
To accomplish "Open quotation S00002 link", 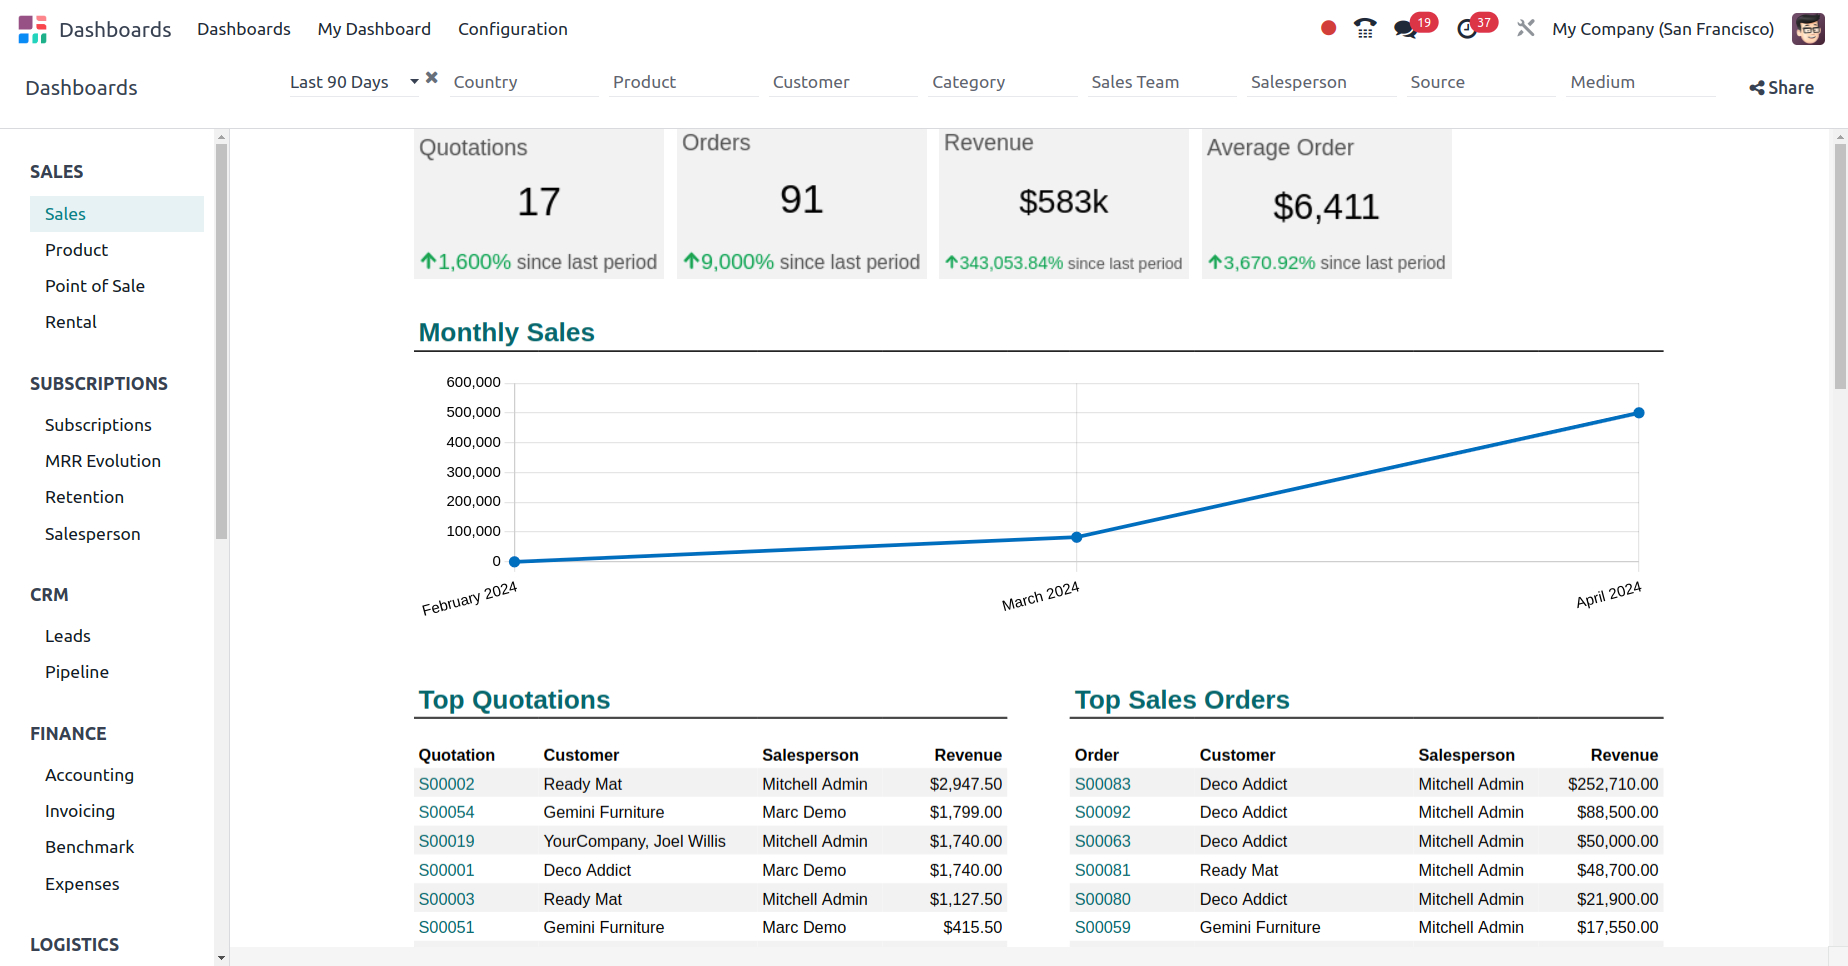I will [446, 784].
